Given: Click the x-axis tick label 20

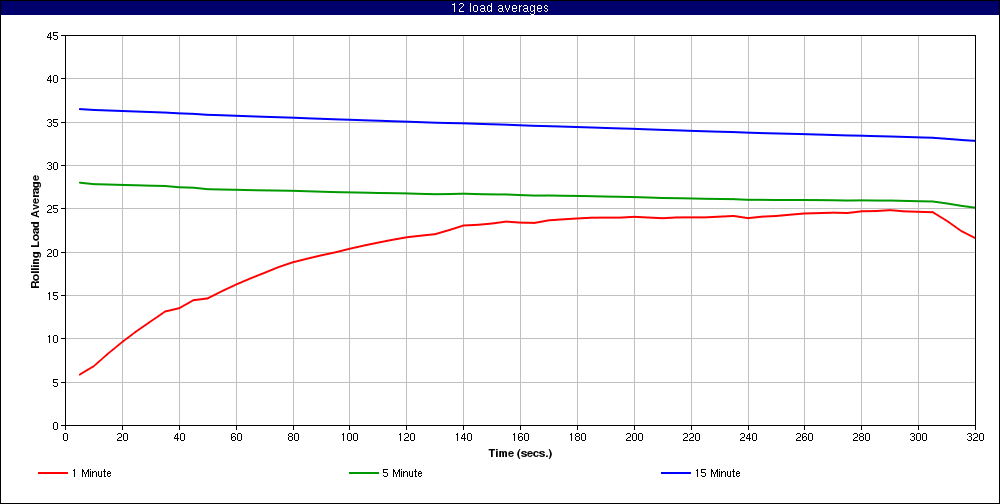Looking at the screenshot, I should click(x=122, y=437).
